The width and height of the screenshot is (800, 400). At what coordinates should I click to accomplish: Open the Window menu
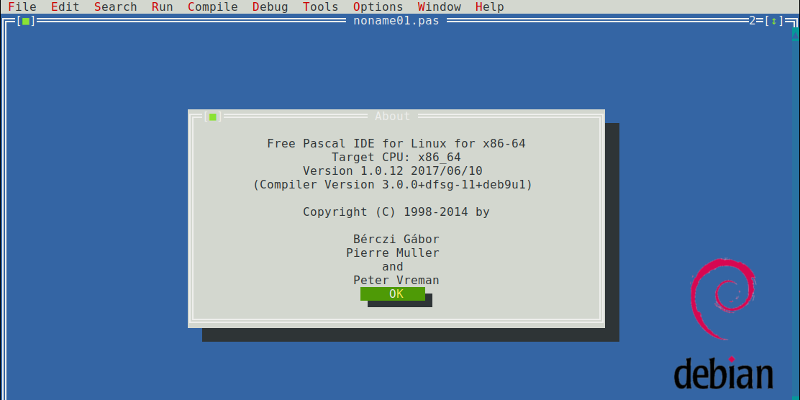(439, 7)
